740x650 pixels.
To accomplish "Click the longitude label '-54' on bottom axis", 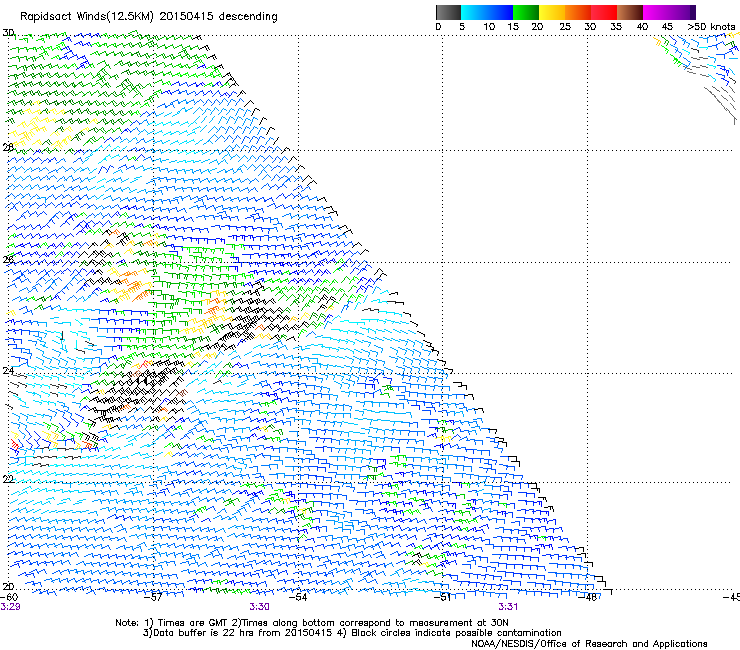I will pyautogui.click(x=298, y=597).
